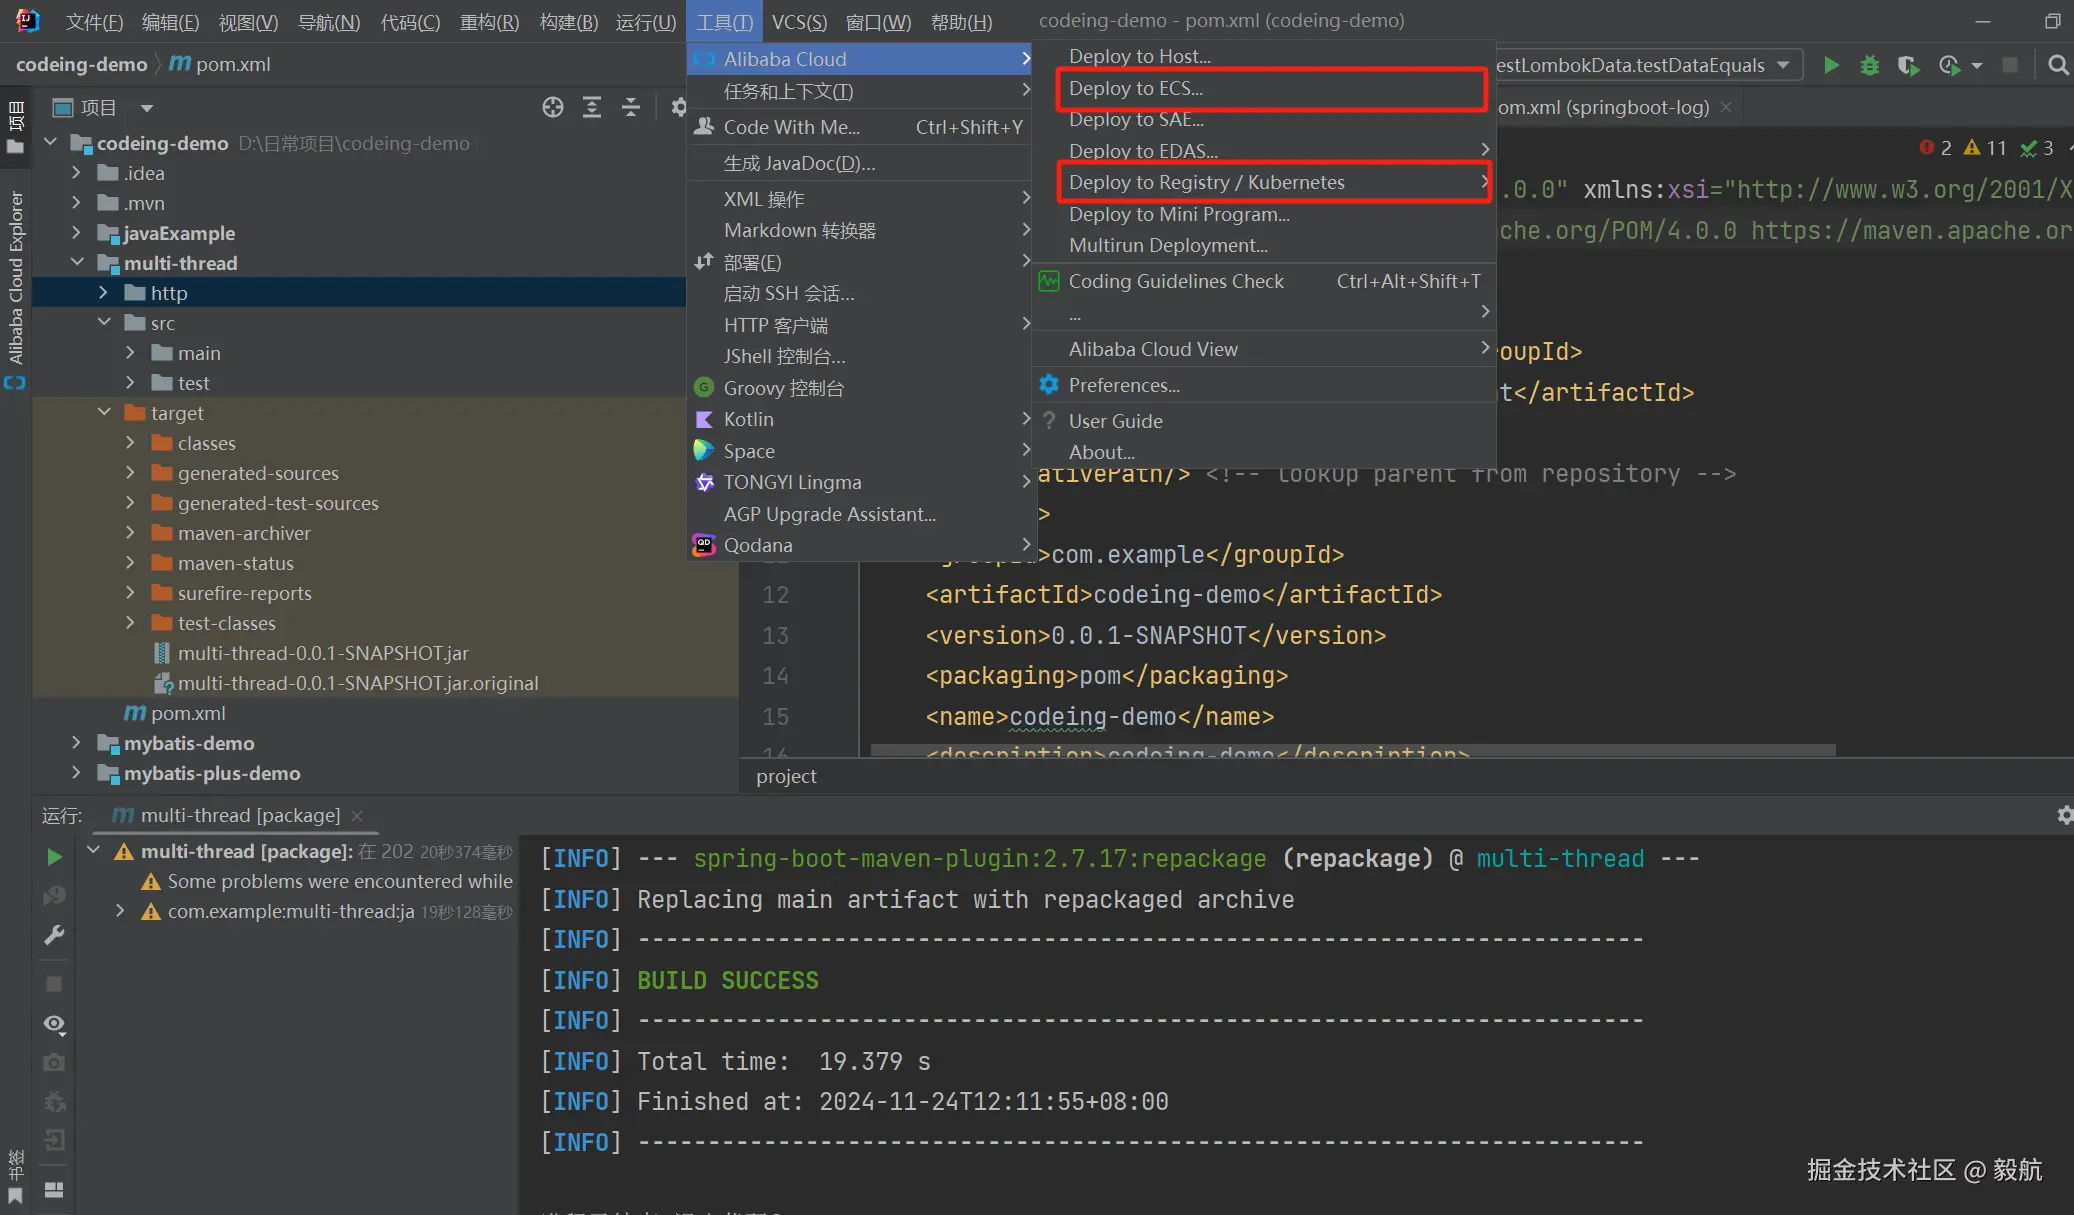
Task: Click the green Run button in toolbar
Action: point(1831,65)
